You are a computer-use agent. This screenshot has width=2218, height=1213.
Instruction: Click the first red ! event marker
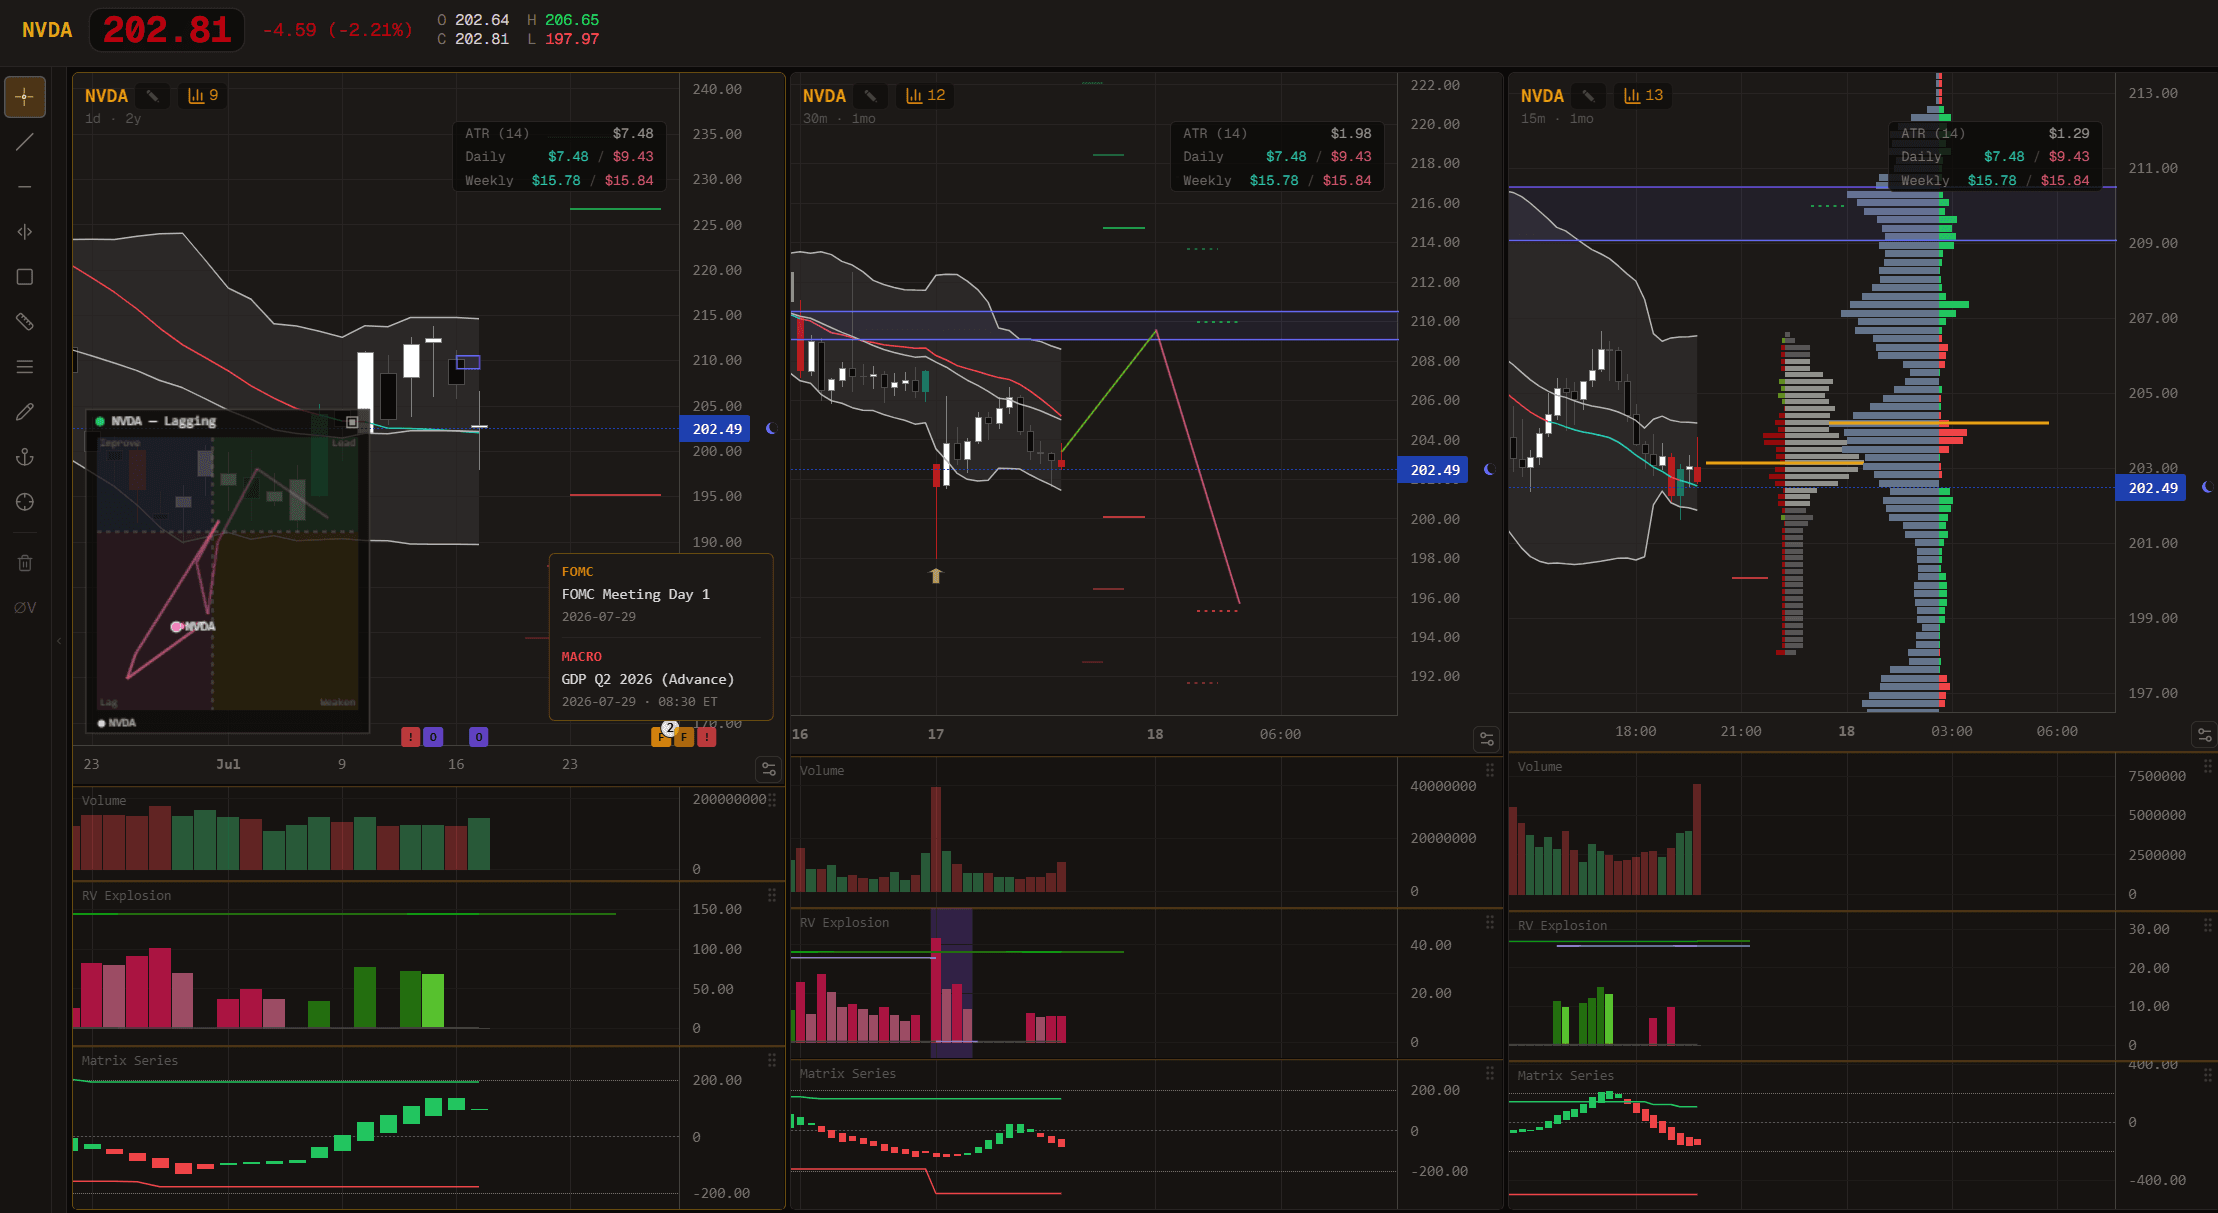click(x=410, y=737)
